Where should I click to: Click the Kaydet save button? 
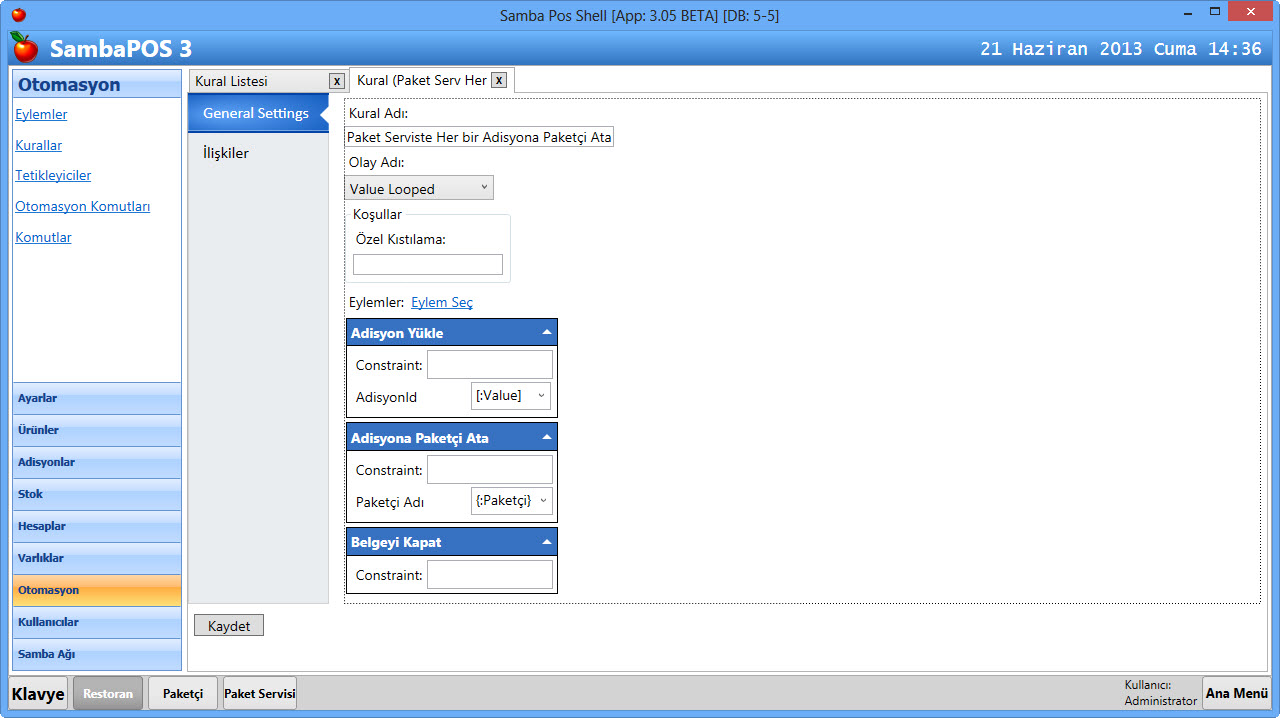coord(229,626)
